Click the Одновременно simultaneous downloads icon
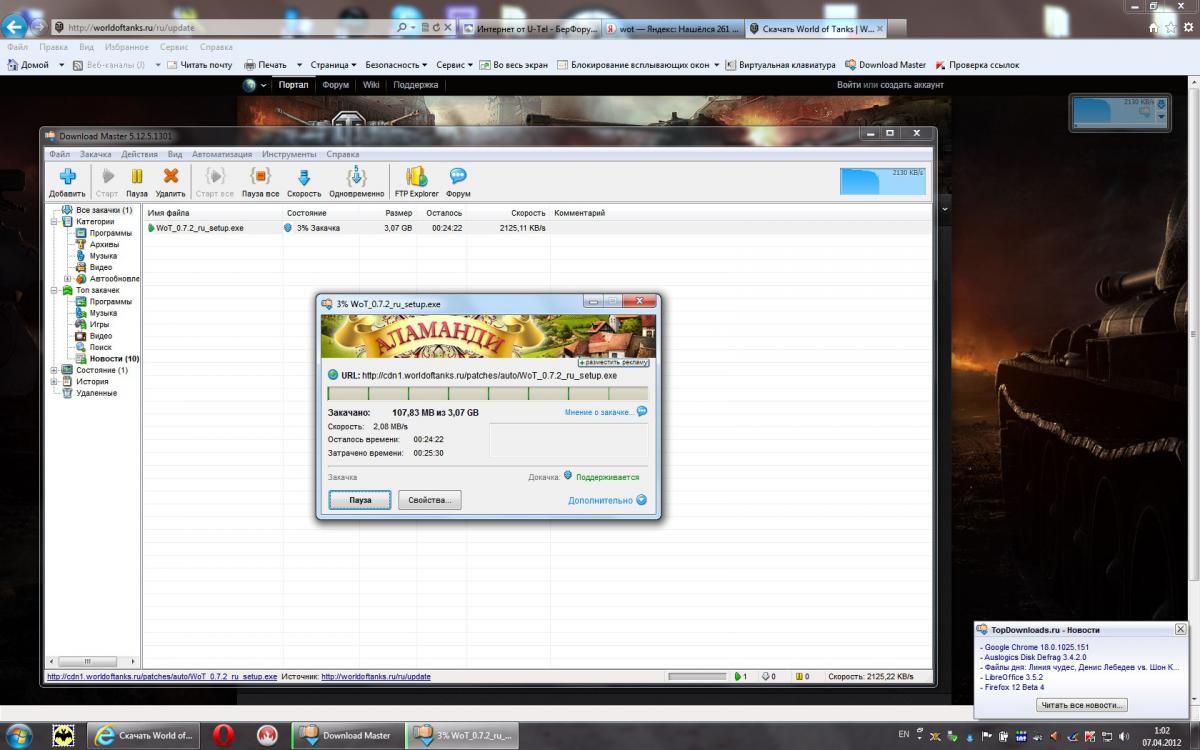Image resolution: width=1200 pixels, height=750 pixels. [356, 181]
